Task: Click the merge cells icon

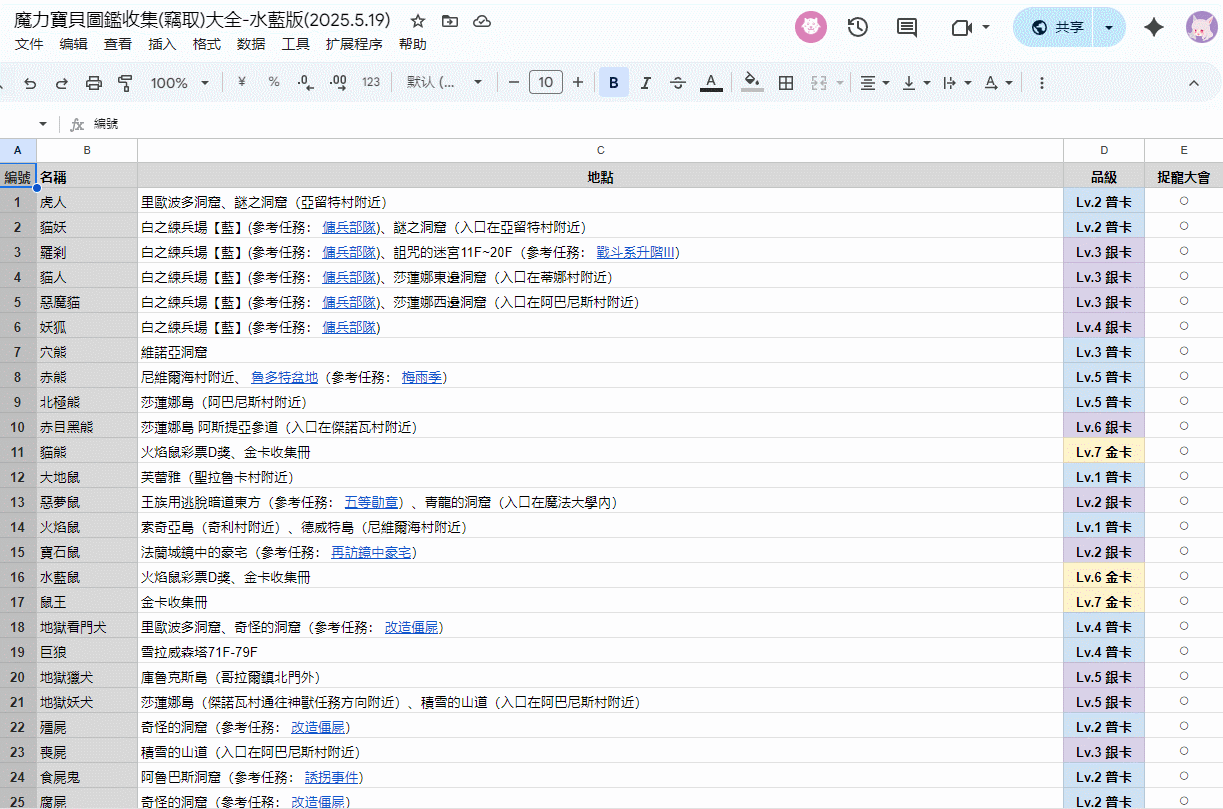Action: [819, 83]
